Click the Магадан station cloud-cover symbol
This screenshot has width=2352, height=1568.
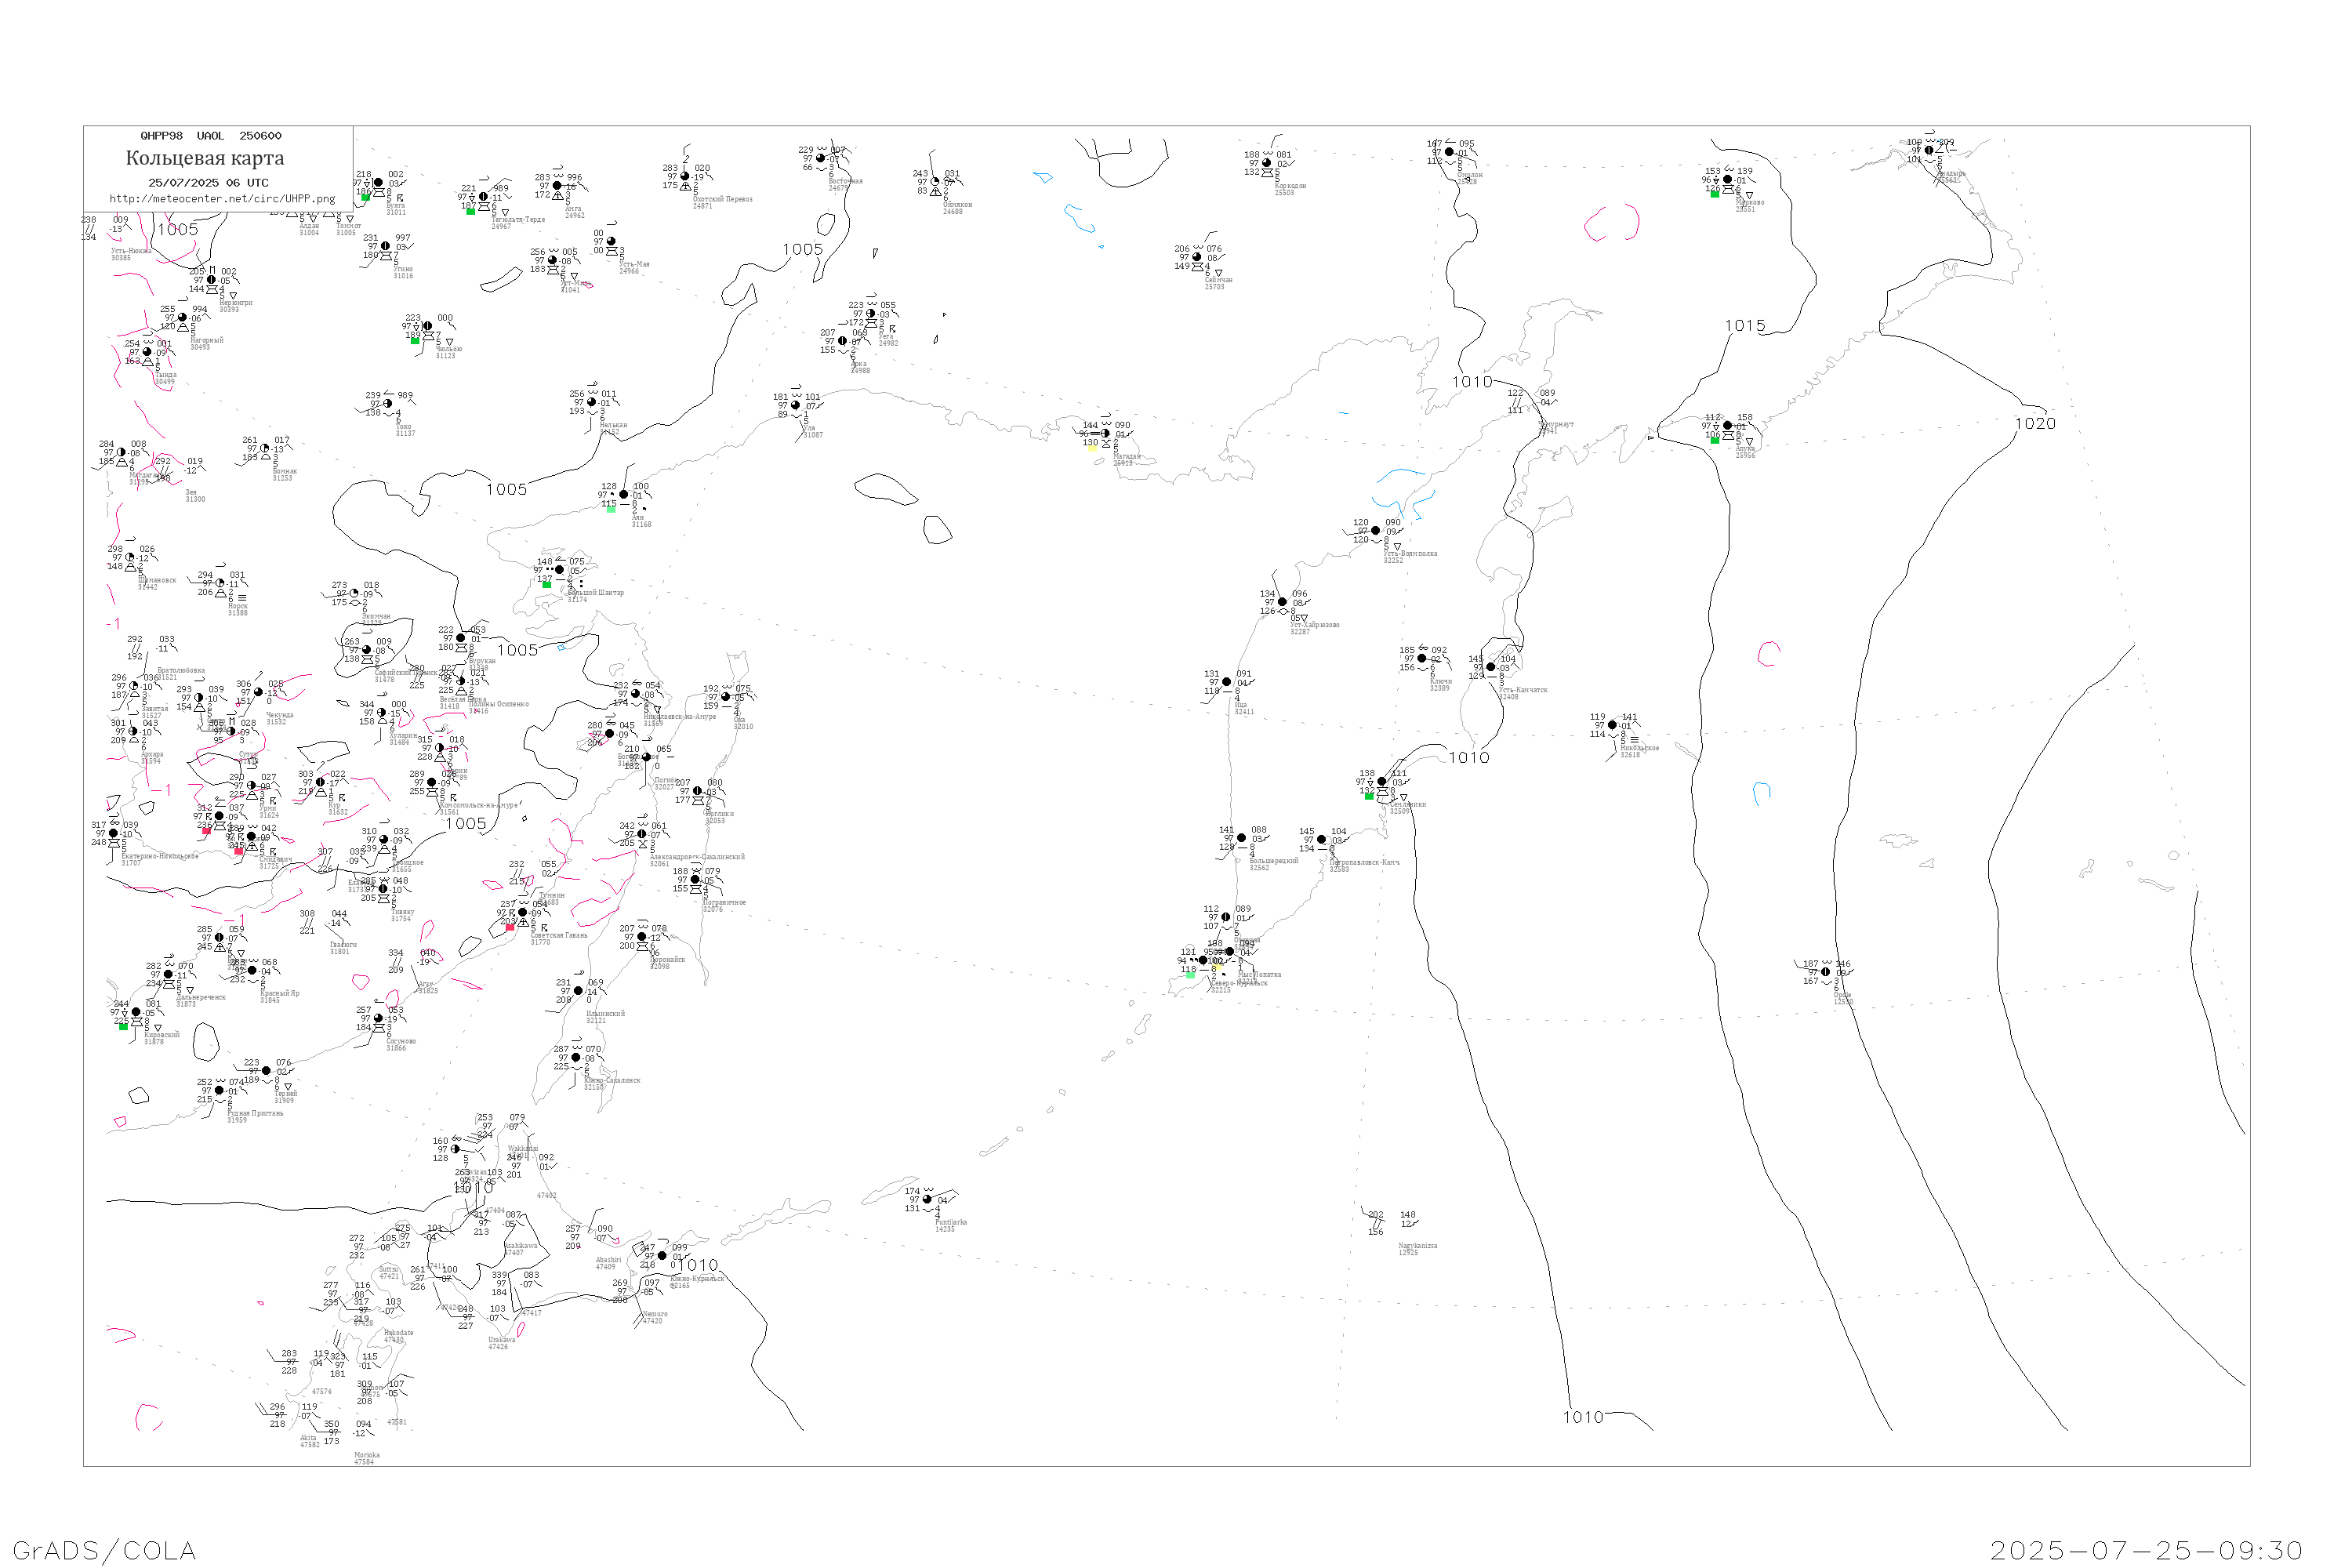pyautogui.click(x=1105, y=434)
